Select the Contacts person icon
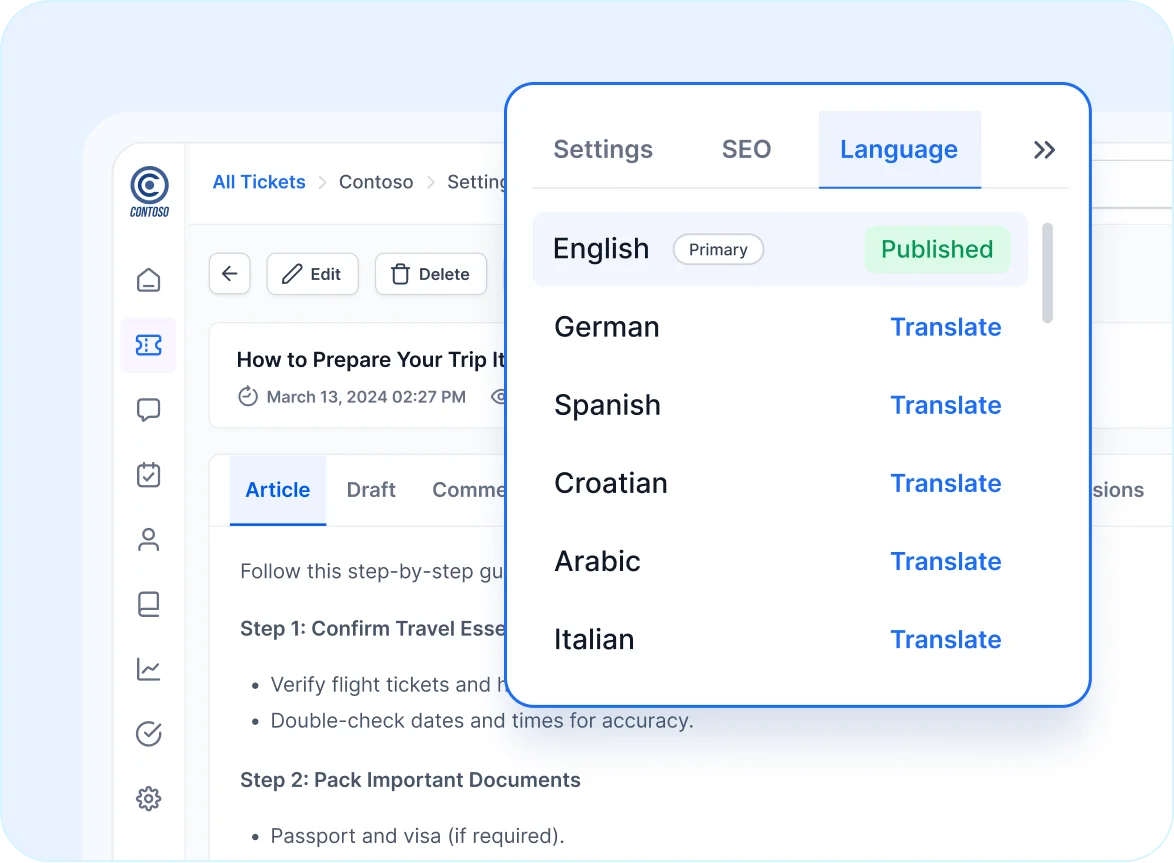Image resolution: width=1174 pixels, height=863 pixels. (x=148, y=539)
